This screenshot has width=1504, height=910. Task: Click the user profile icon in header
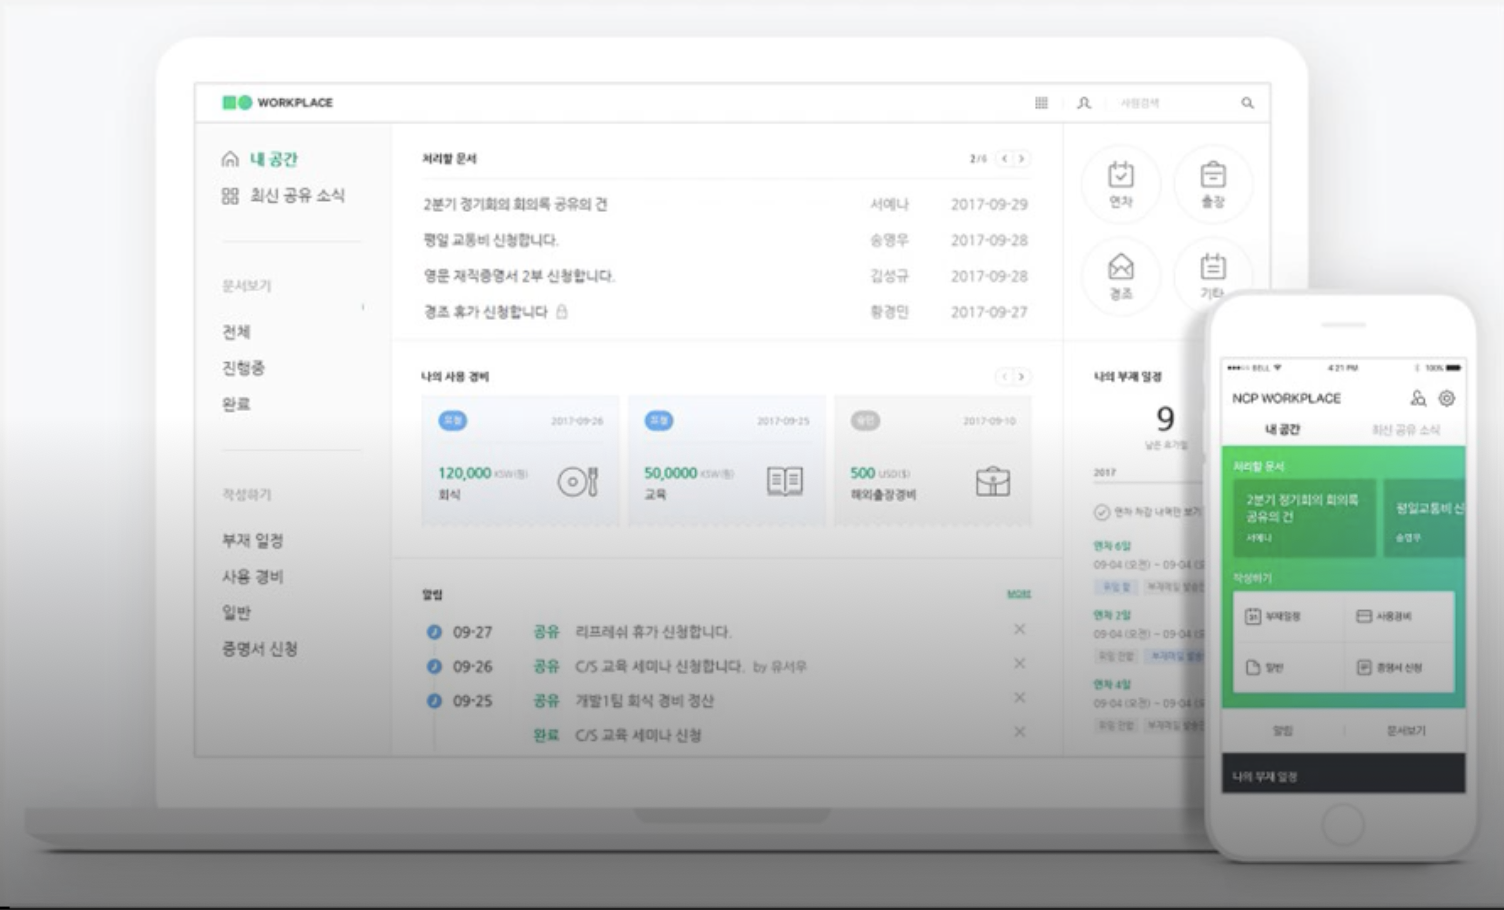point(1084,103)
